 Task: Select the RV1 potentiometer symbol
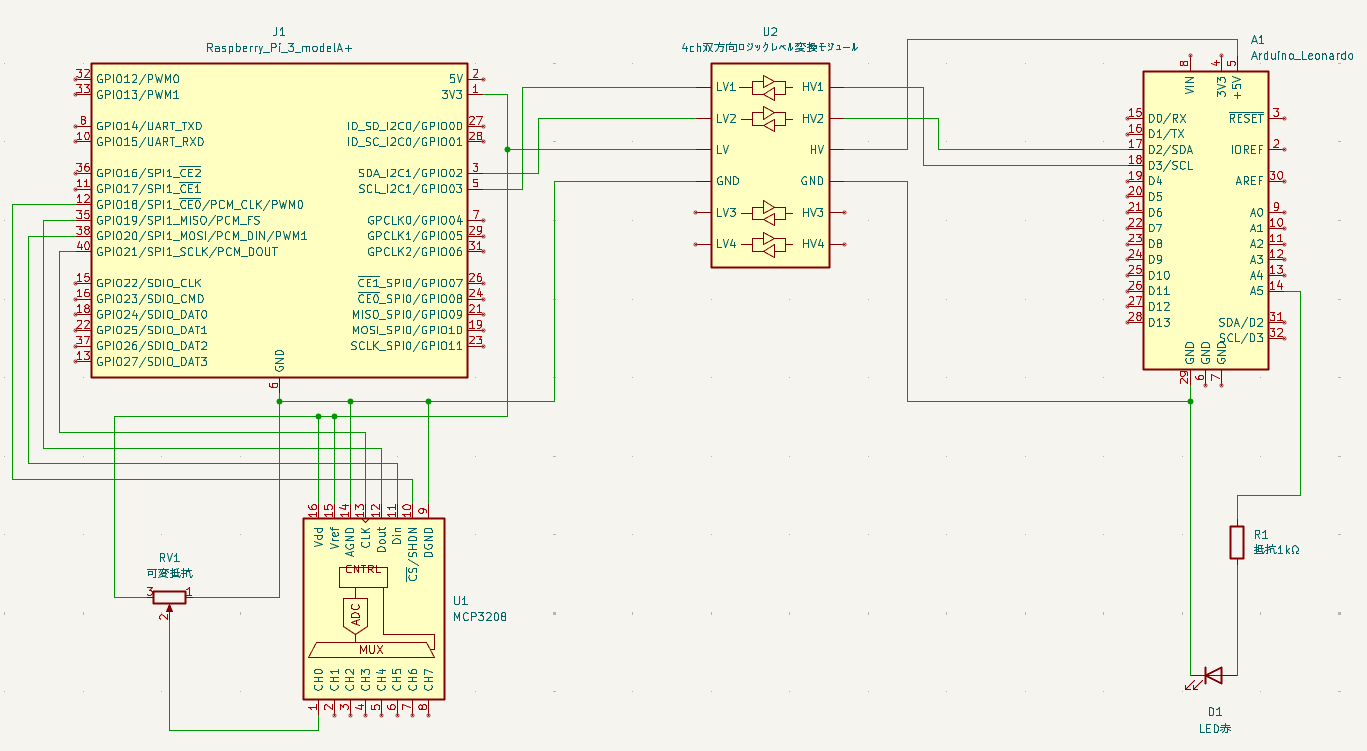tap(169, 597)
